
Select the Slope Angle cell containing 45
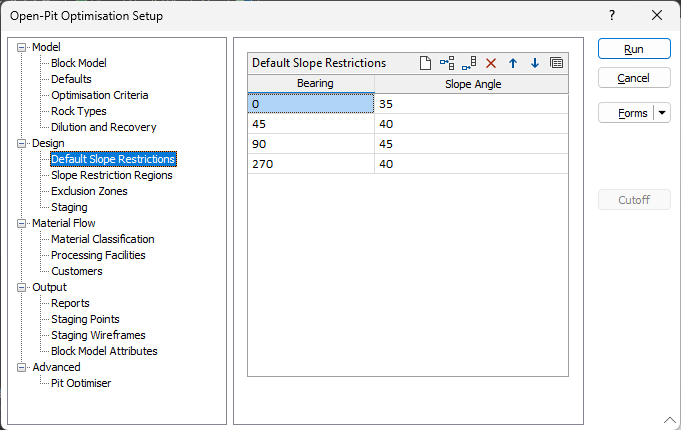coord(470,143)
